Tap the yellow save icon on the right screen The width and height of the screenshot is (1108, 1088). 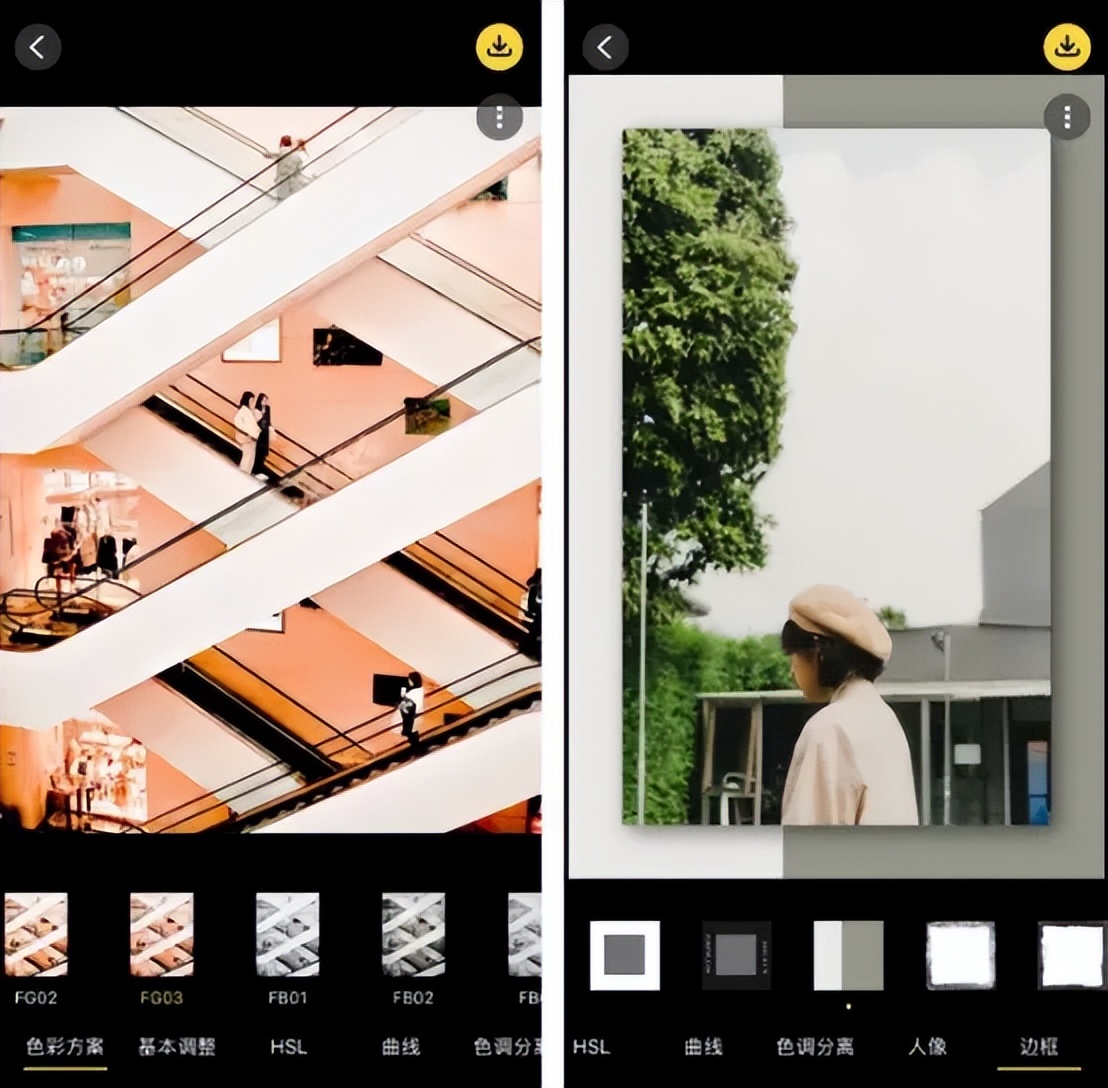1067,46
